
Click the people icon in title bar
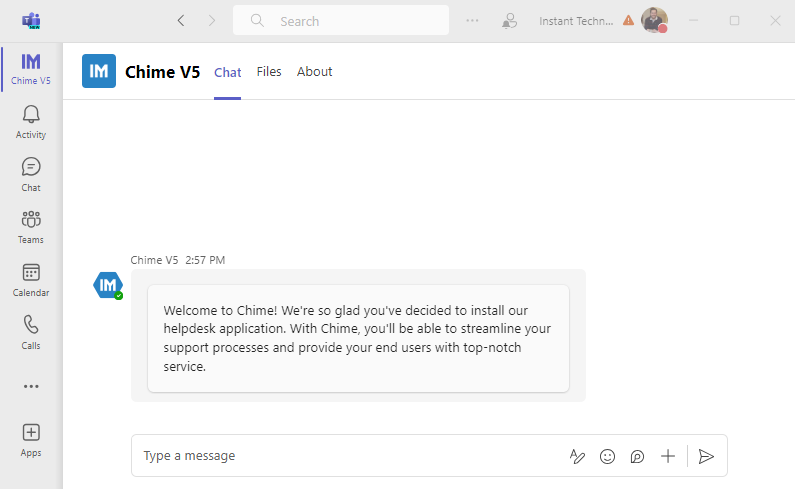(x=509, y=21)
